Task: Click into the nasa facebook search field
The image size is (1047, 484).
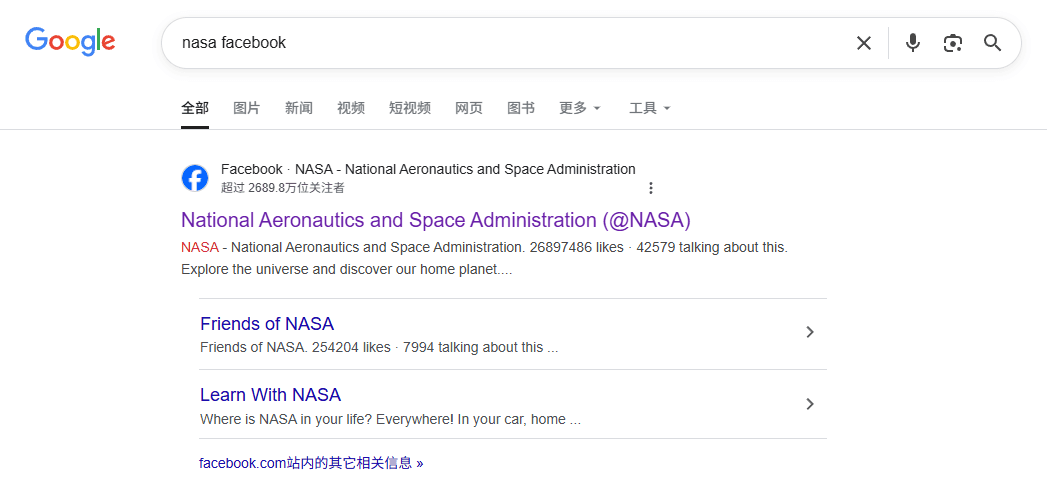Action: [x=500, y=43]
